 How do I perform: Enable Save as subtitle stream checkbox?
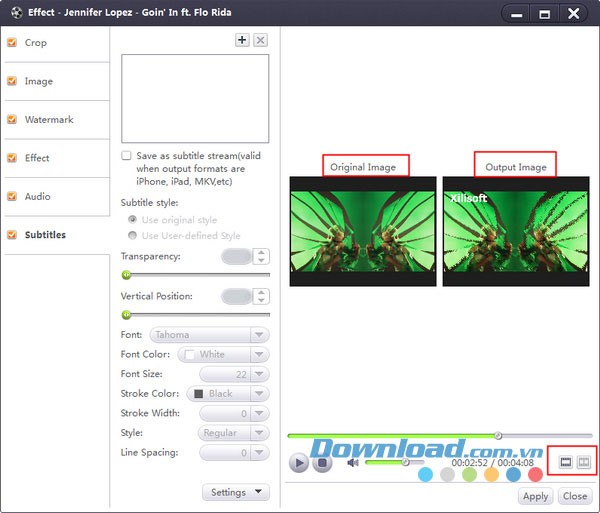pos(126,156)
